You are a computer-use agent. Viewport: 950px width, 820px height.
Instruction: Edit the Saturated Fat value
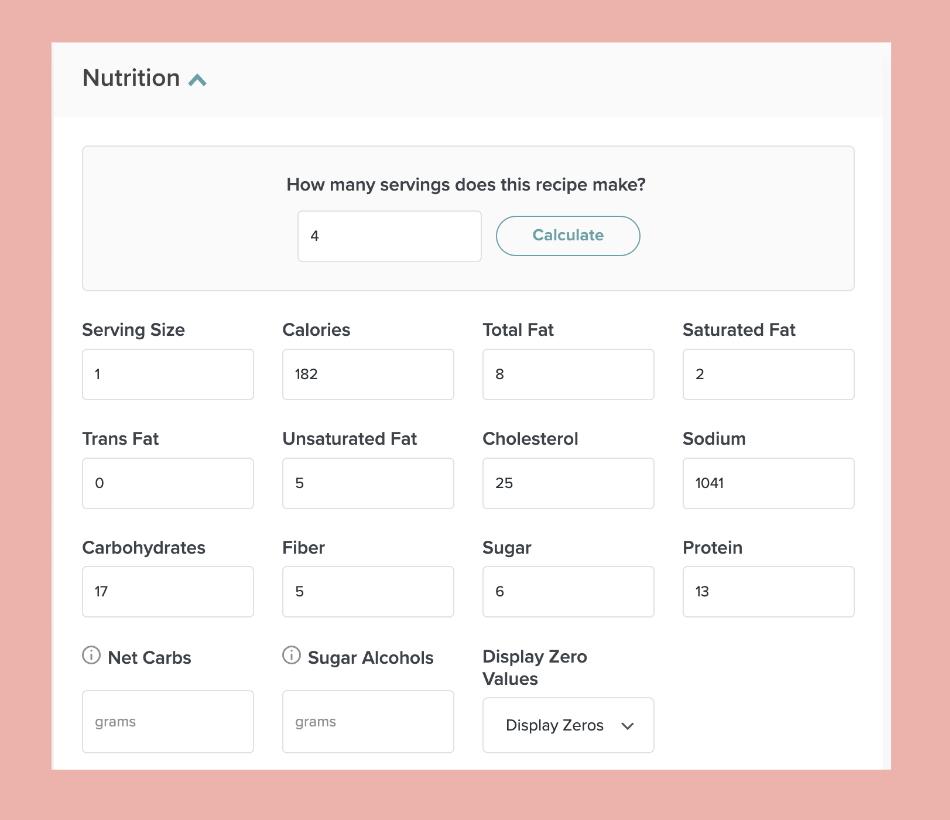pos(768,374)
